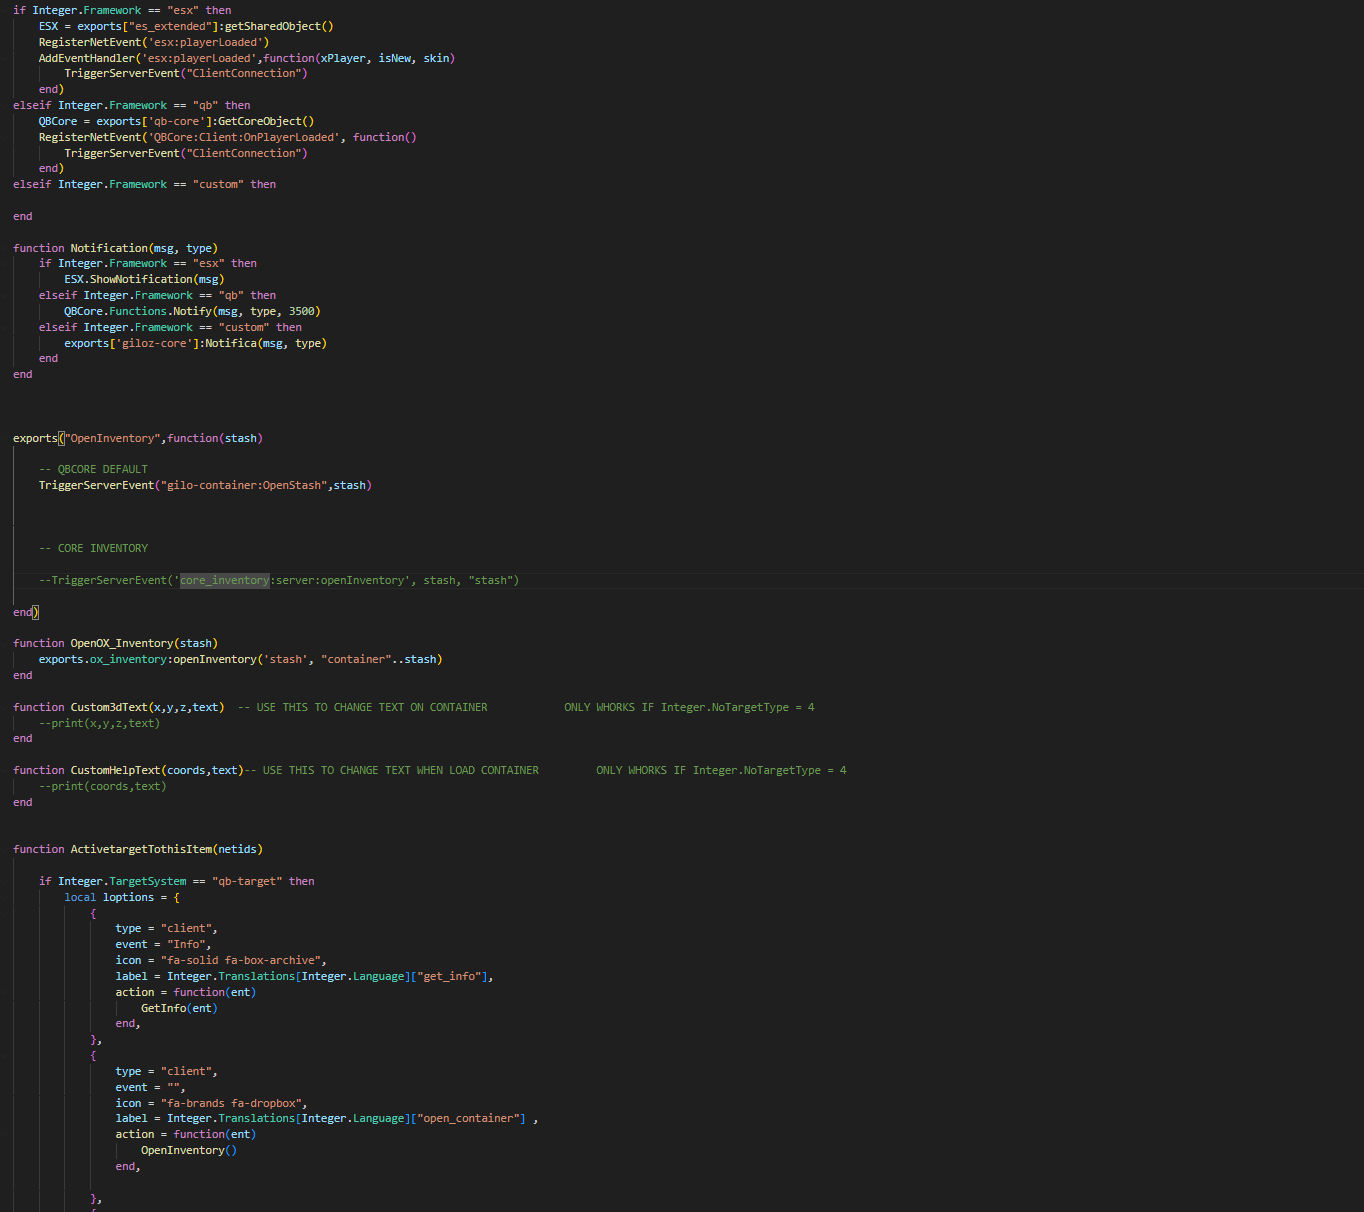Click the highlighted core_inventory word
The image size is (1364, 1212).
pos(224,580)
